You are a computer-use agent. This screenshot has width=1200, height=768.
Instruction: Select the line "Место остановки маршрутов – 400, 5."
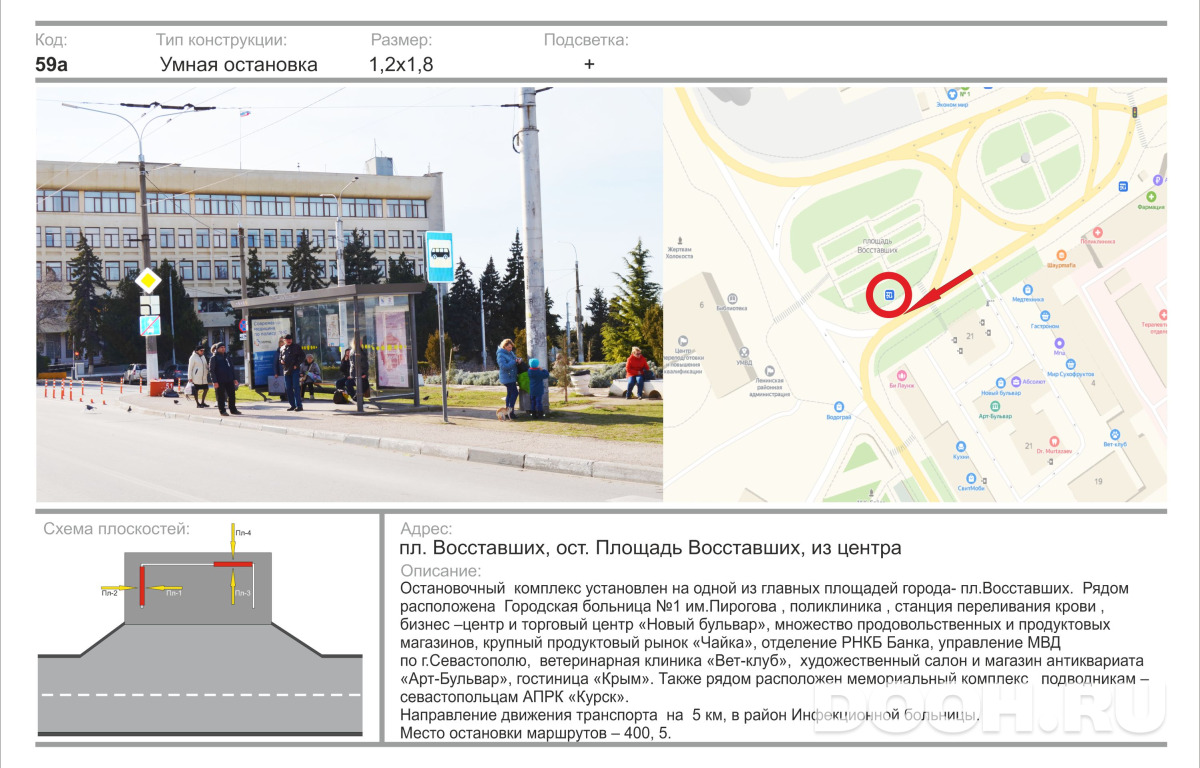coord(536,733)
